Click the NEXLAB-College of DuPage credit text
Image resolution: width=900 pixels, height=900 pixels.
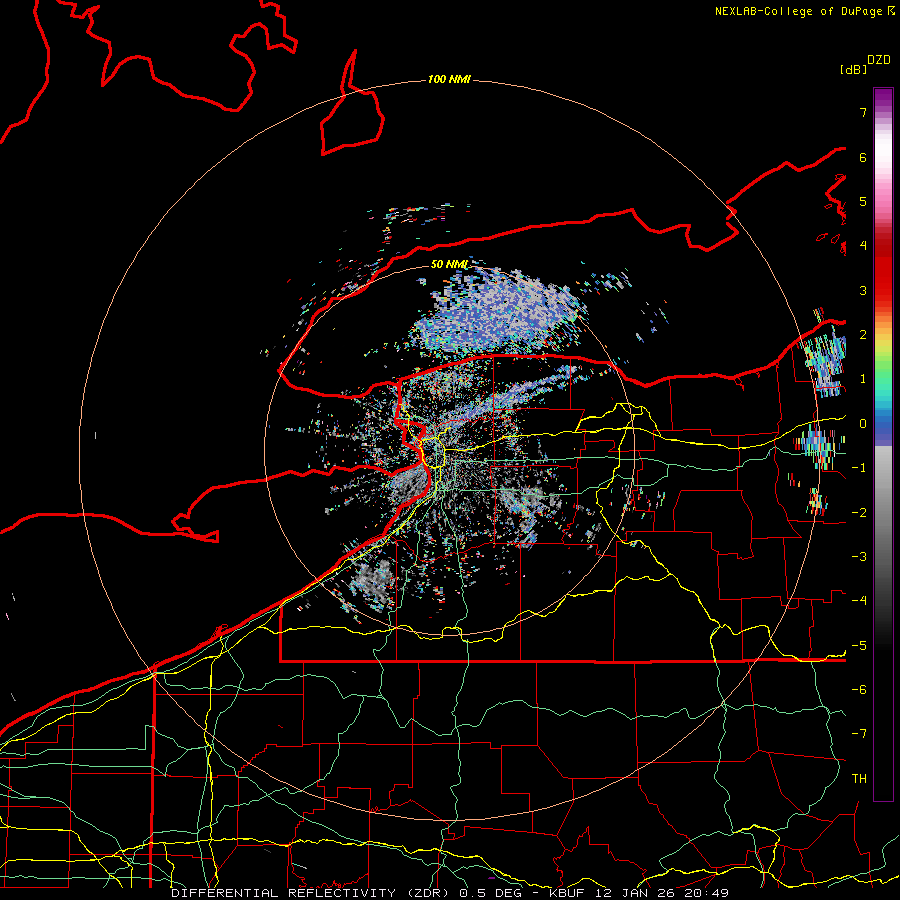tap(800, 11)
